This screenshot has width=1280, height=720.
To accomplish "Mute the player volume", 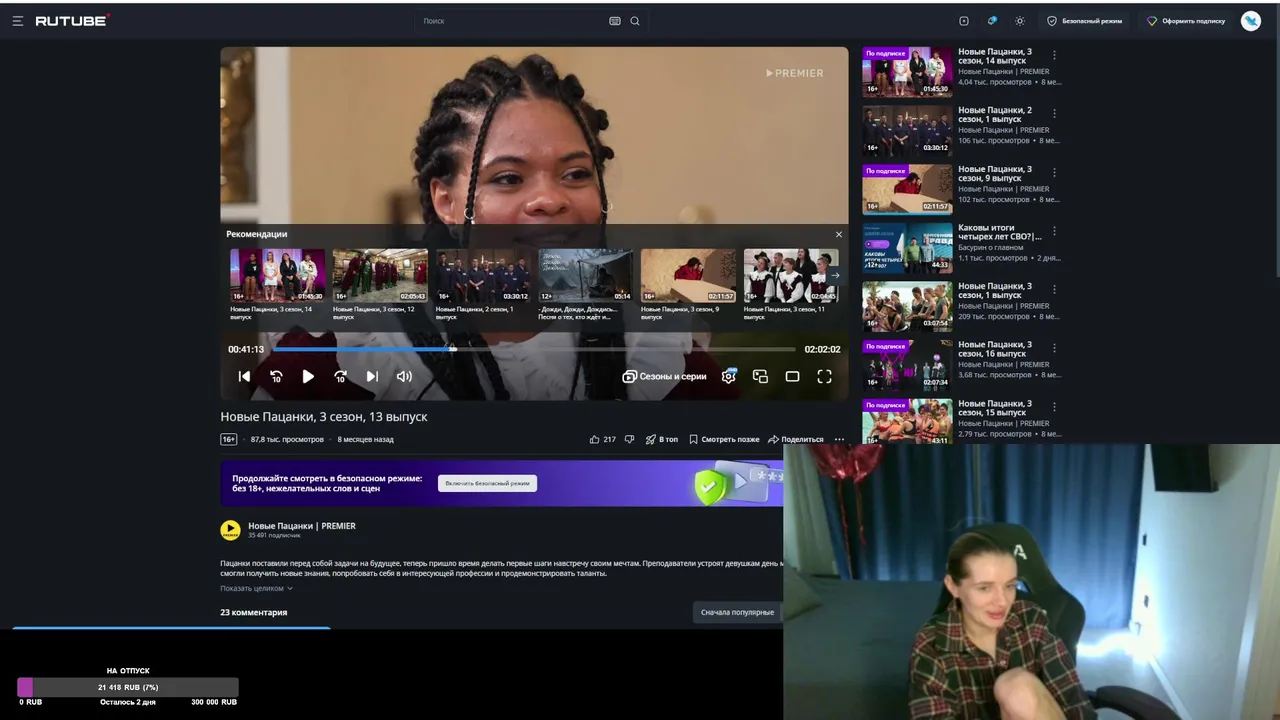I will click(404, 376).
